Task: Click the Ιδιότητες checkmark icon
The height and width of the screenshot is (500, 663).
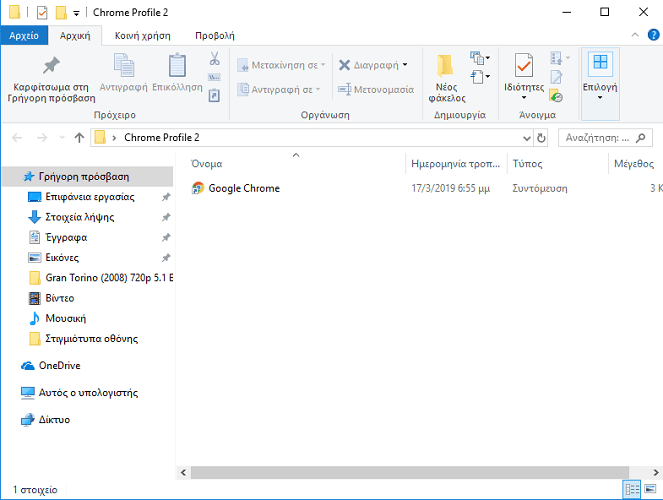Action: (x=523, y=65)
